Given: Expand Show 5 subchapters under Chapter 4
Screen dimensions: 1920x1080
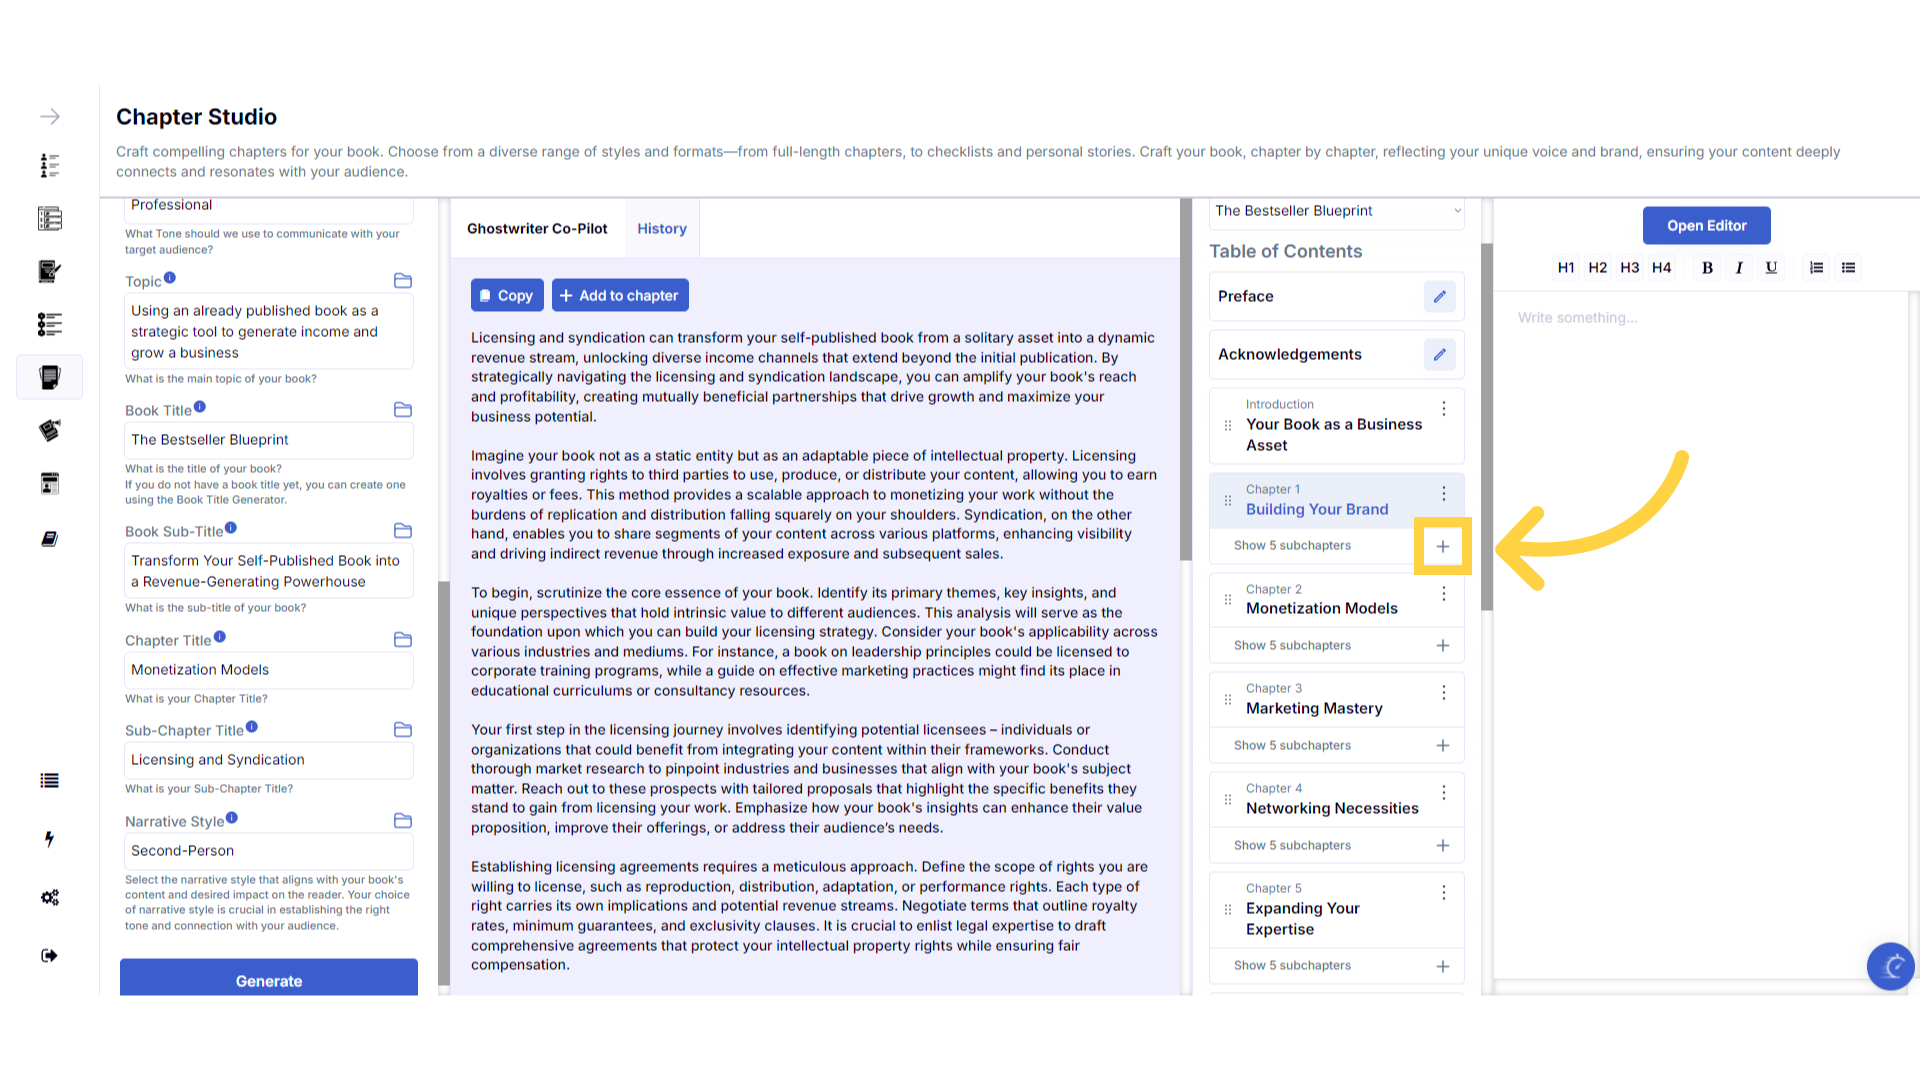Looking at the screenshot, I should 1292,846.
